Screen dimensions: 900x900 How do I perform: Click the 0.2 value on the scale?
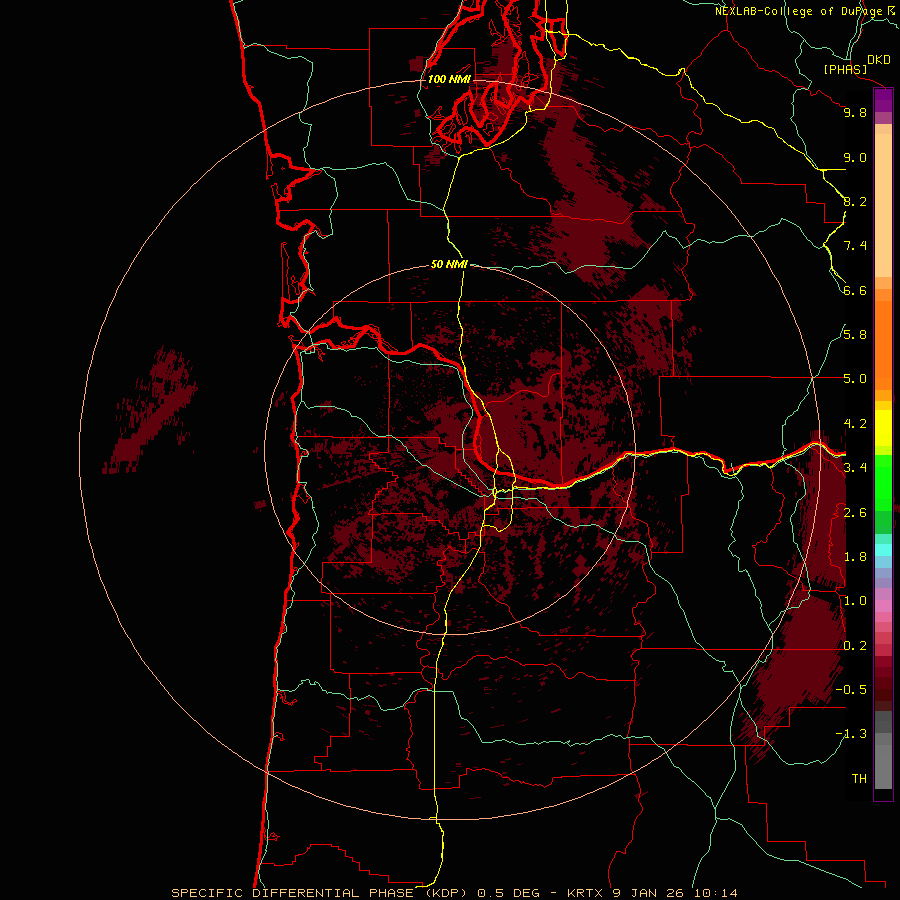855,646
